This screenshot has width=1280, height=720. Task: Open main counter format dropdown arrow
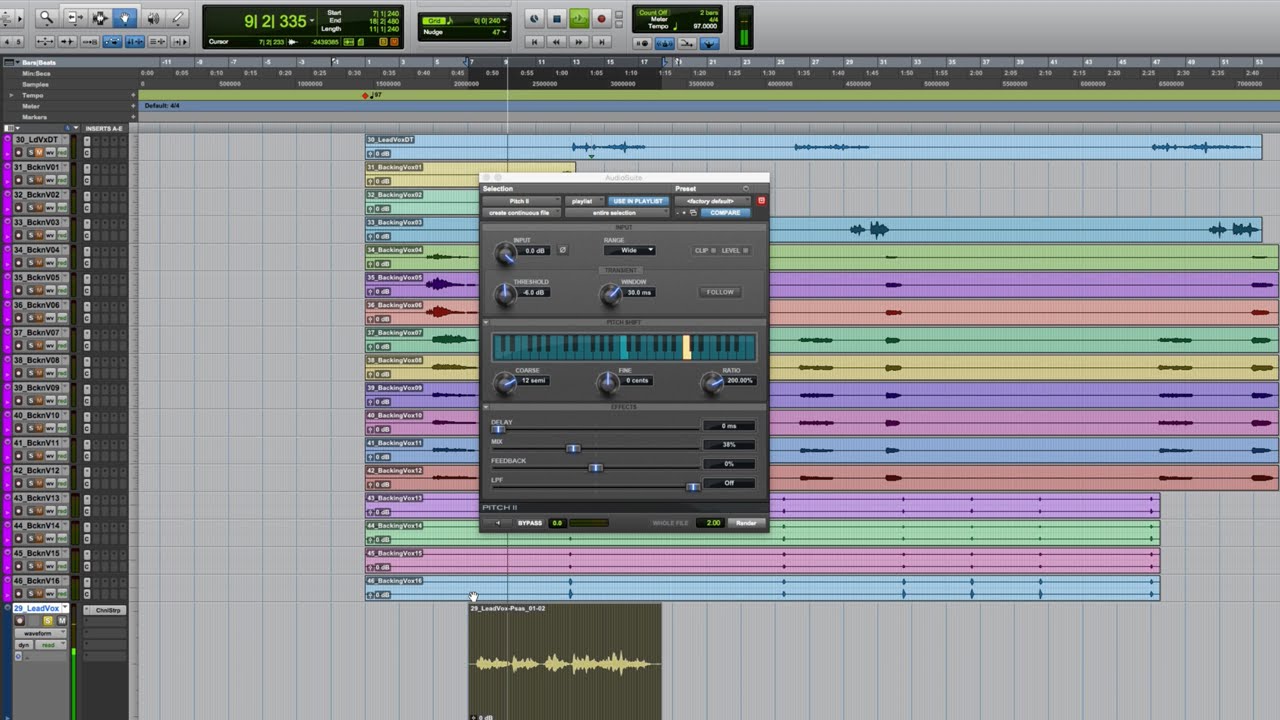313,20
